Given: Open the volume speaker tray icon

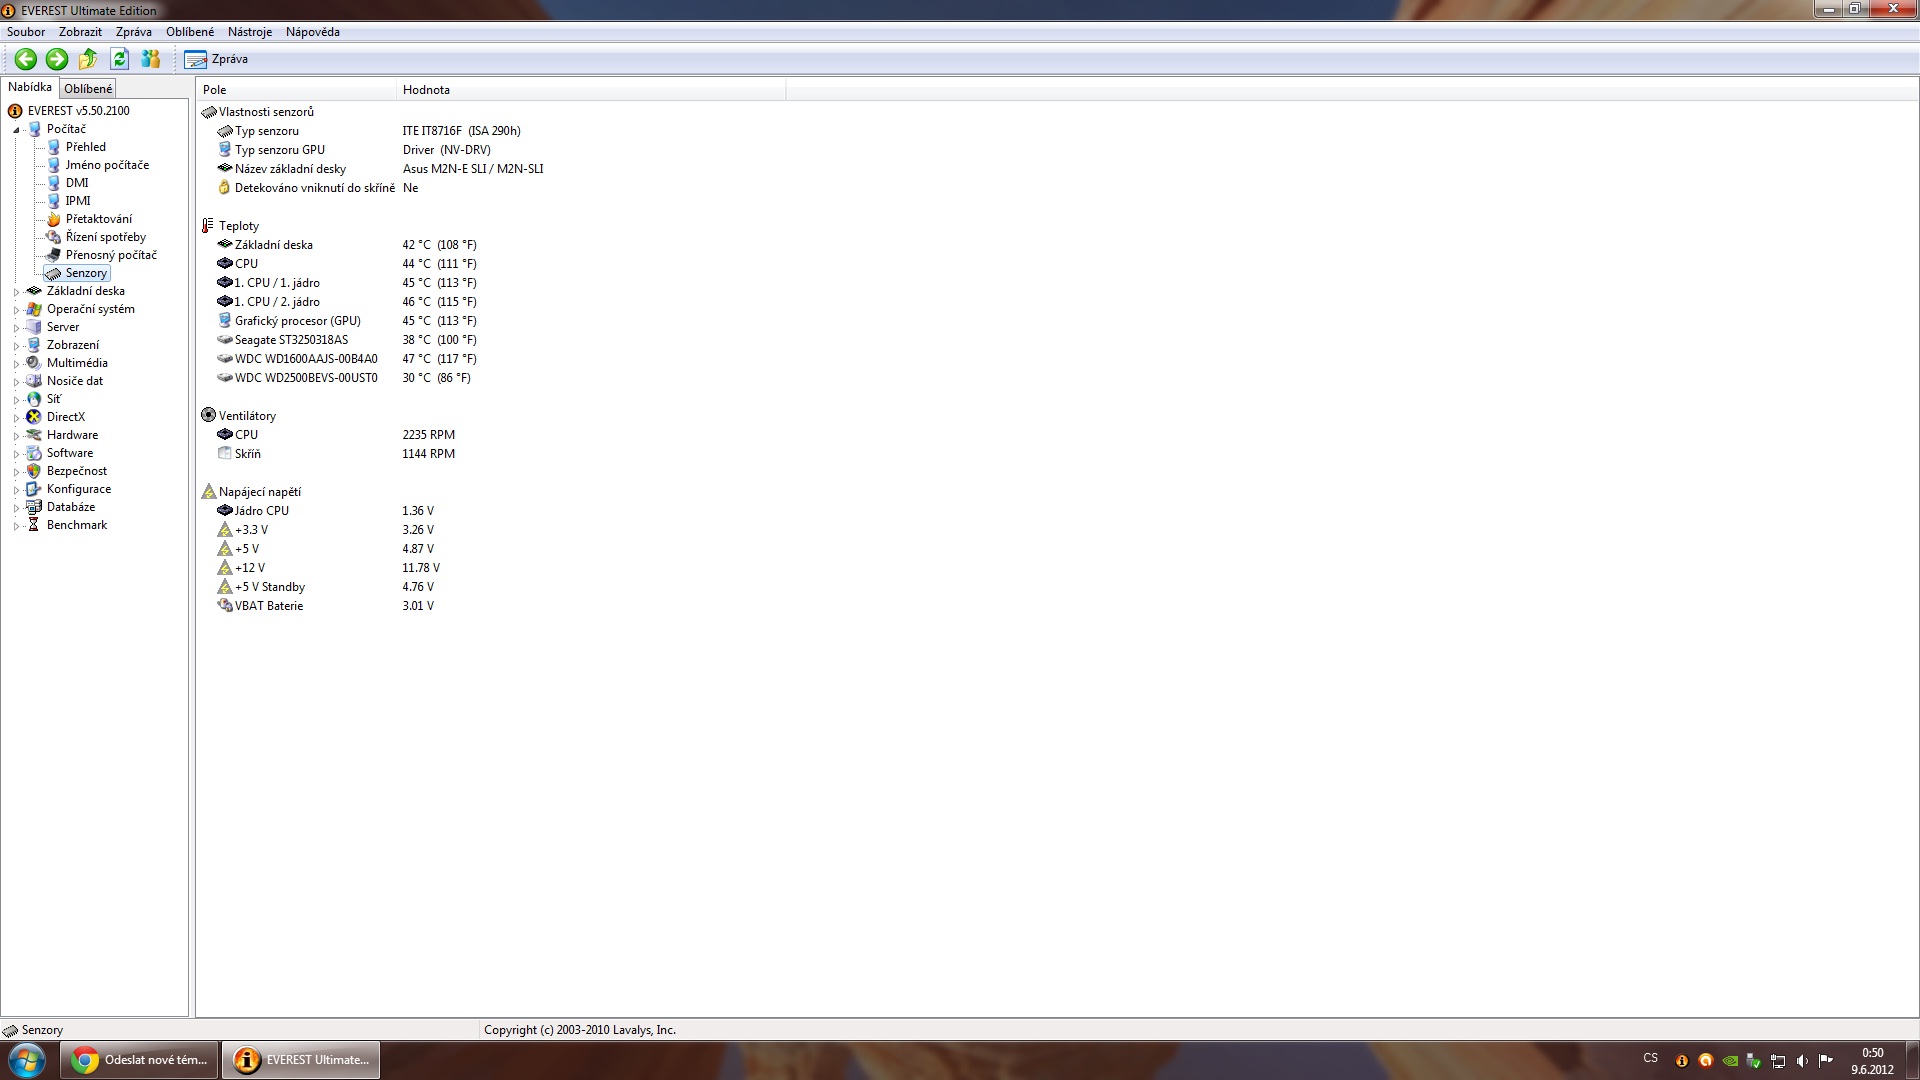Looking at the screenshot, I should coord(1802,1061).
